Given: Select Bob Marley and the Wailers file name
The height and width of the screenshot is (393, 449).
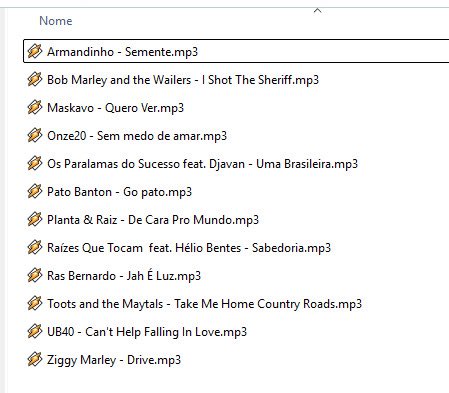Looking at the screenshot, I should [183, 80].
